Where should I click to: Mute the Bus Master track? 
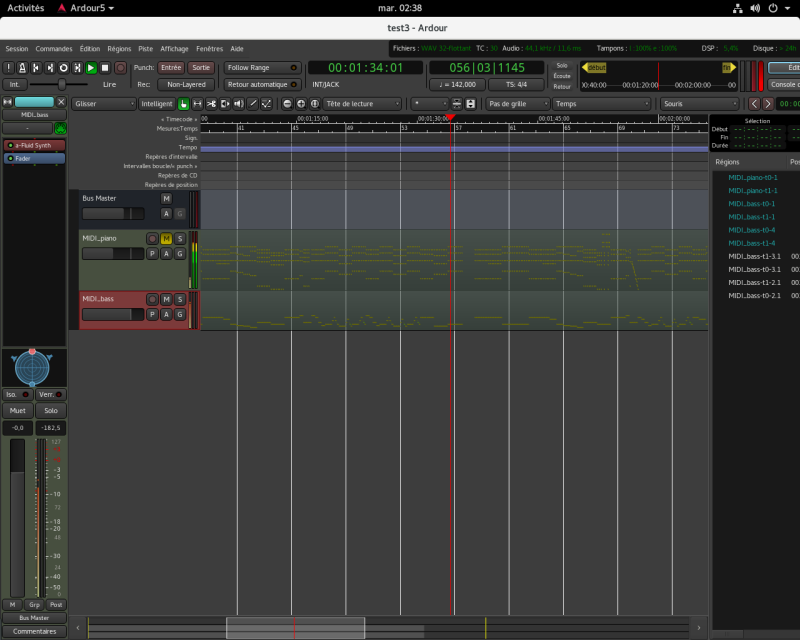pyautogui.click(x=166, y=199)
